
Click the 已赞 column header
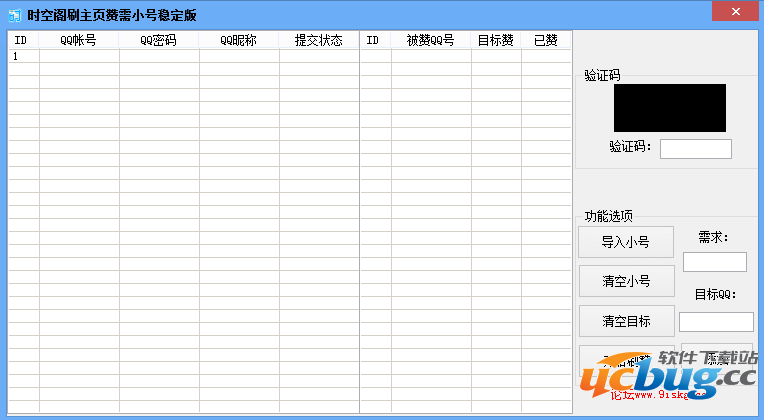[x=546, y=40]
